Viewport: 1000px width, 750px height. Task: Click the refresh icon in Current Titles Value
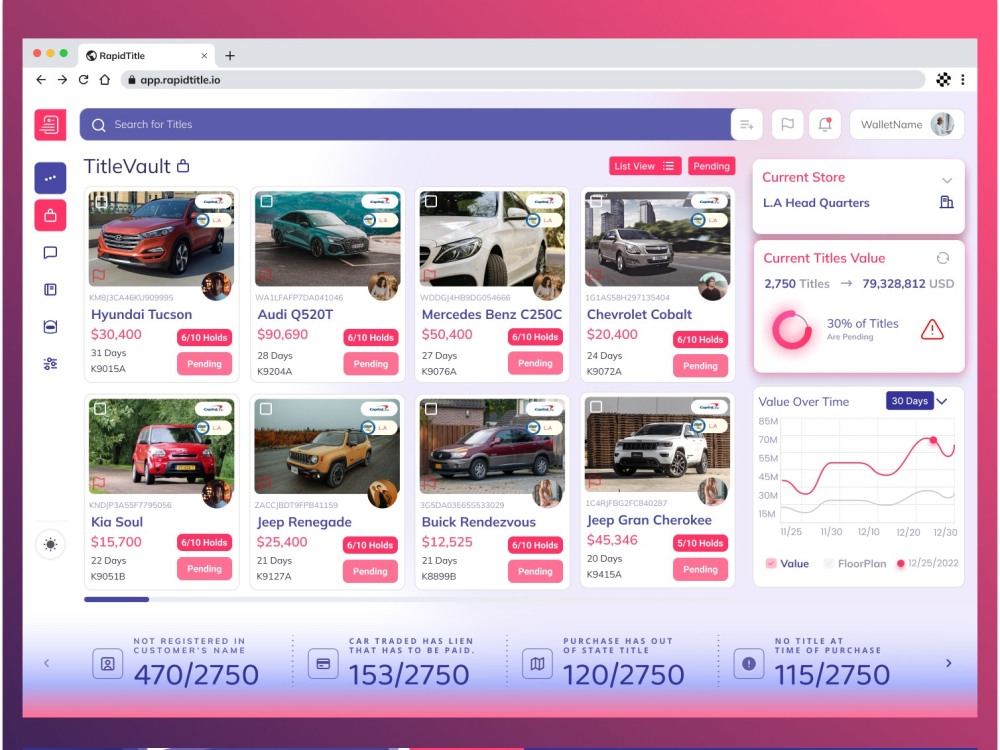[x=943, y=258]
